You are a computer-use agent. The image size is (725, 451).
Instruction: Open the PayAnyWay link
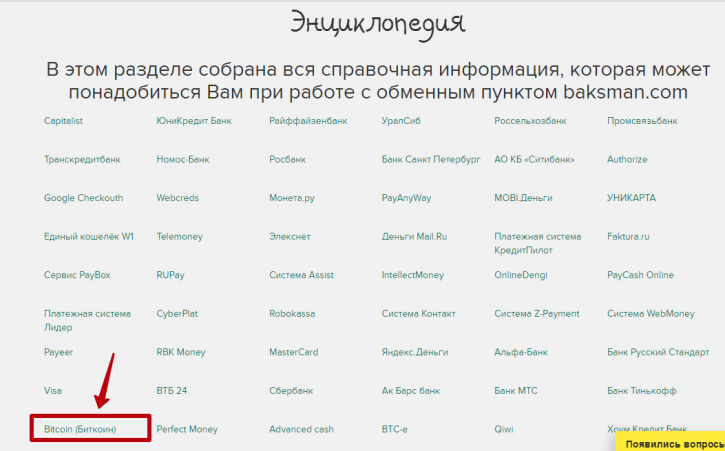click(x=406, y=198)
